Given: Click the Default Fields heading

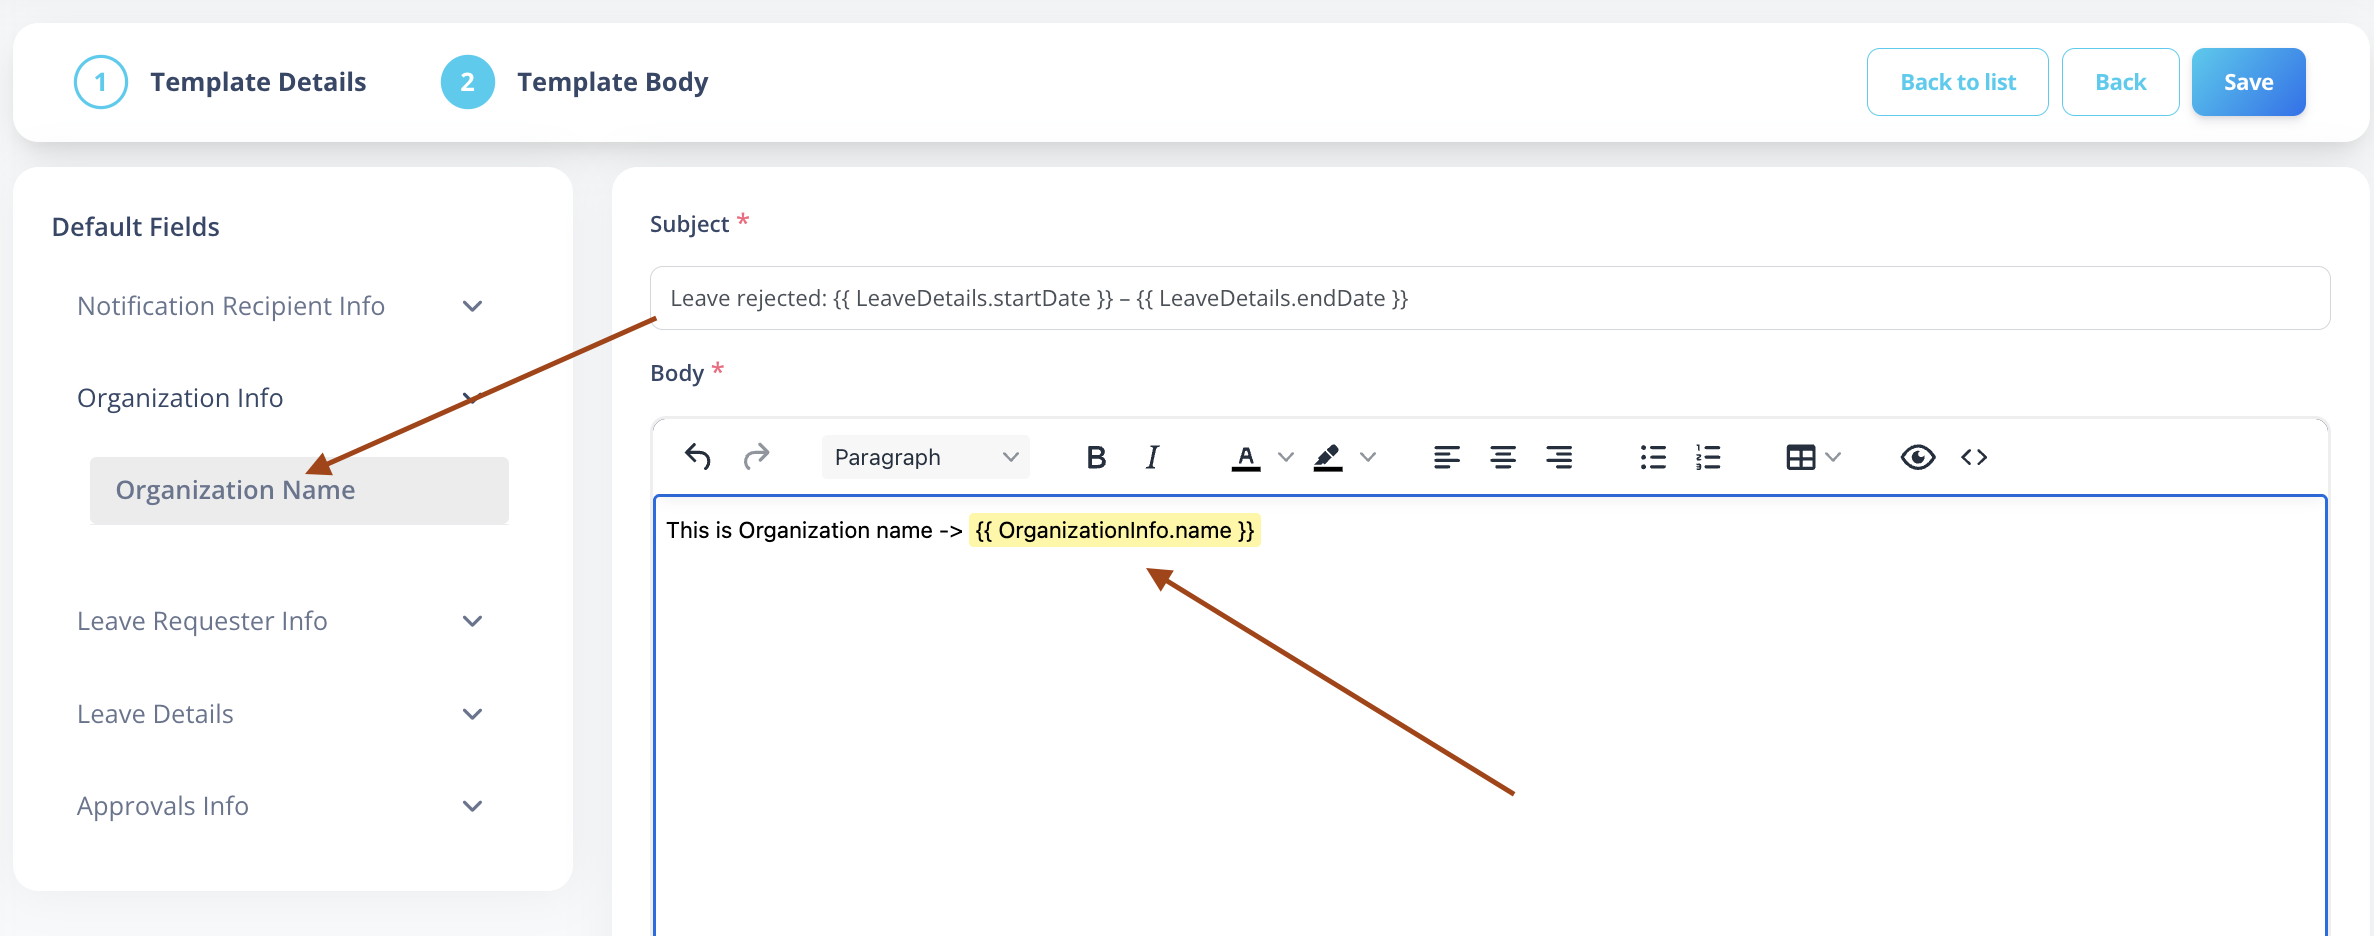Looking at the screenshot, I should coord(136,227).
